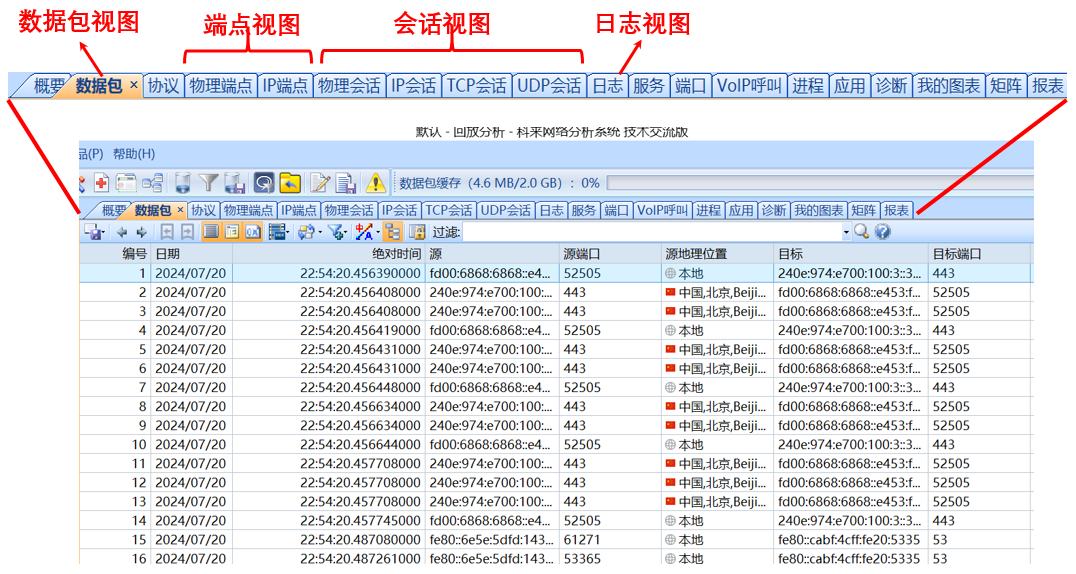Click source port 61271 in row 15
Viewport: 1076px width, 574px height.
click(x=582, y=540)
